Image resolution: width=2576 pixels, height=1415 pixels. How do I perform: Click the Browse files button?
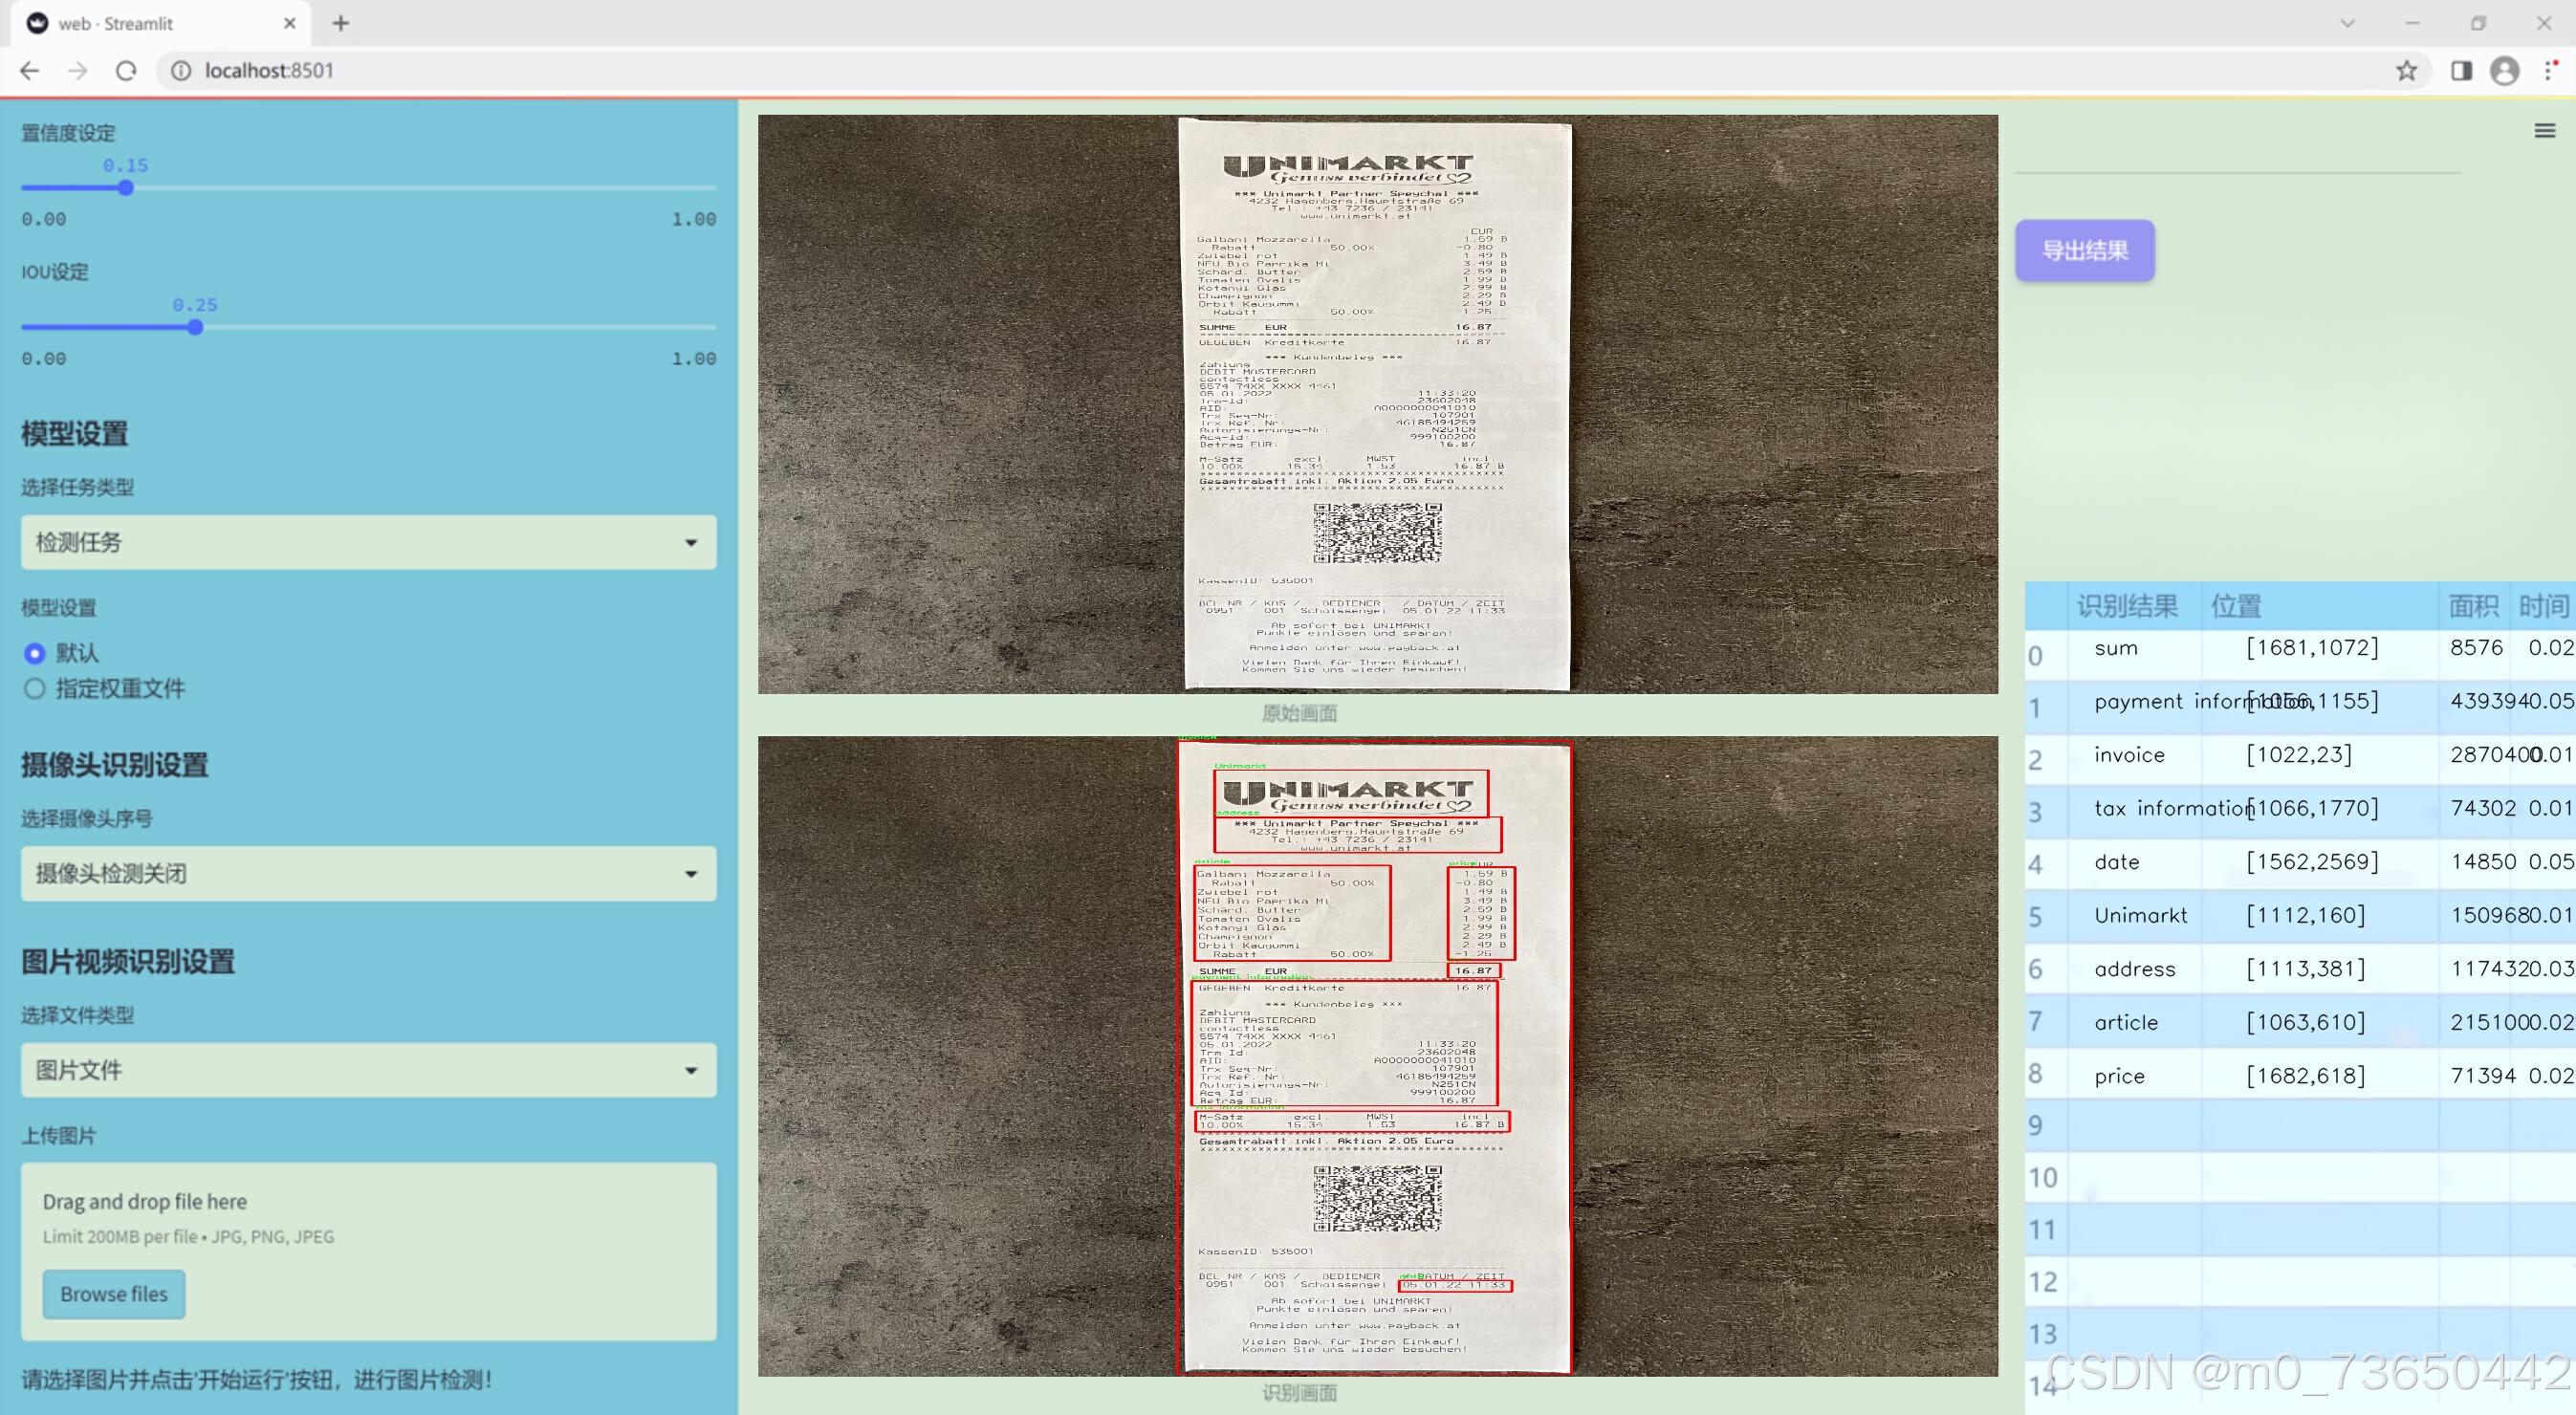(x=114, y=1294)
